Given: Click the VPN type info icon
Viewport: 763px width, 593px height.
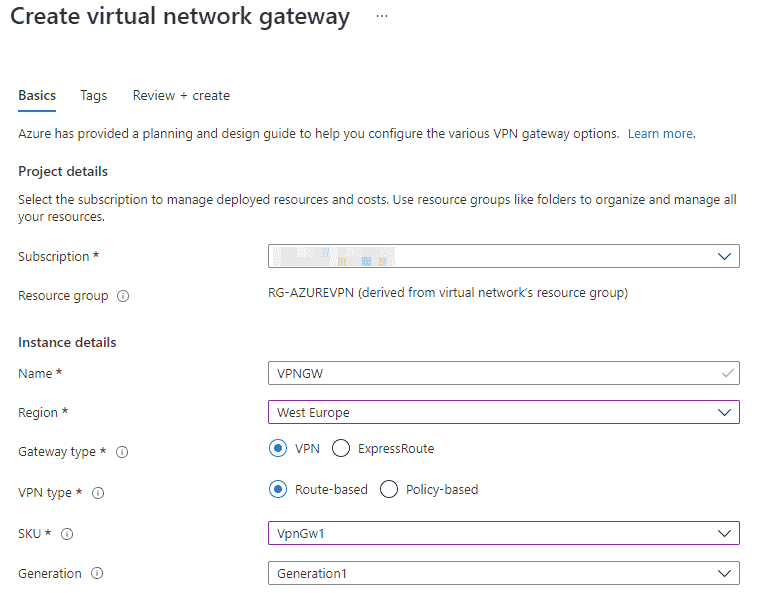Looking at the screenshot, I should (x=98, y=493).
